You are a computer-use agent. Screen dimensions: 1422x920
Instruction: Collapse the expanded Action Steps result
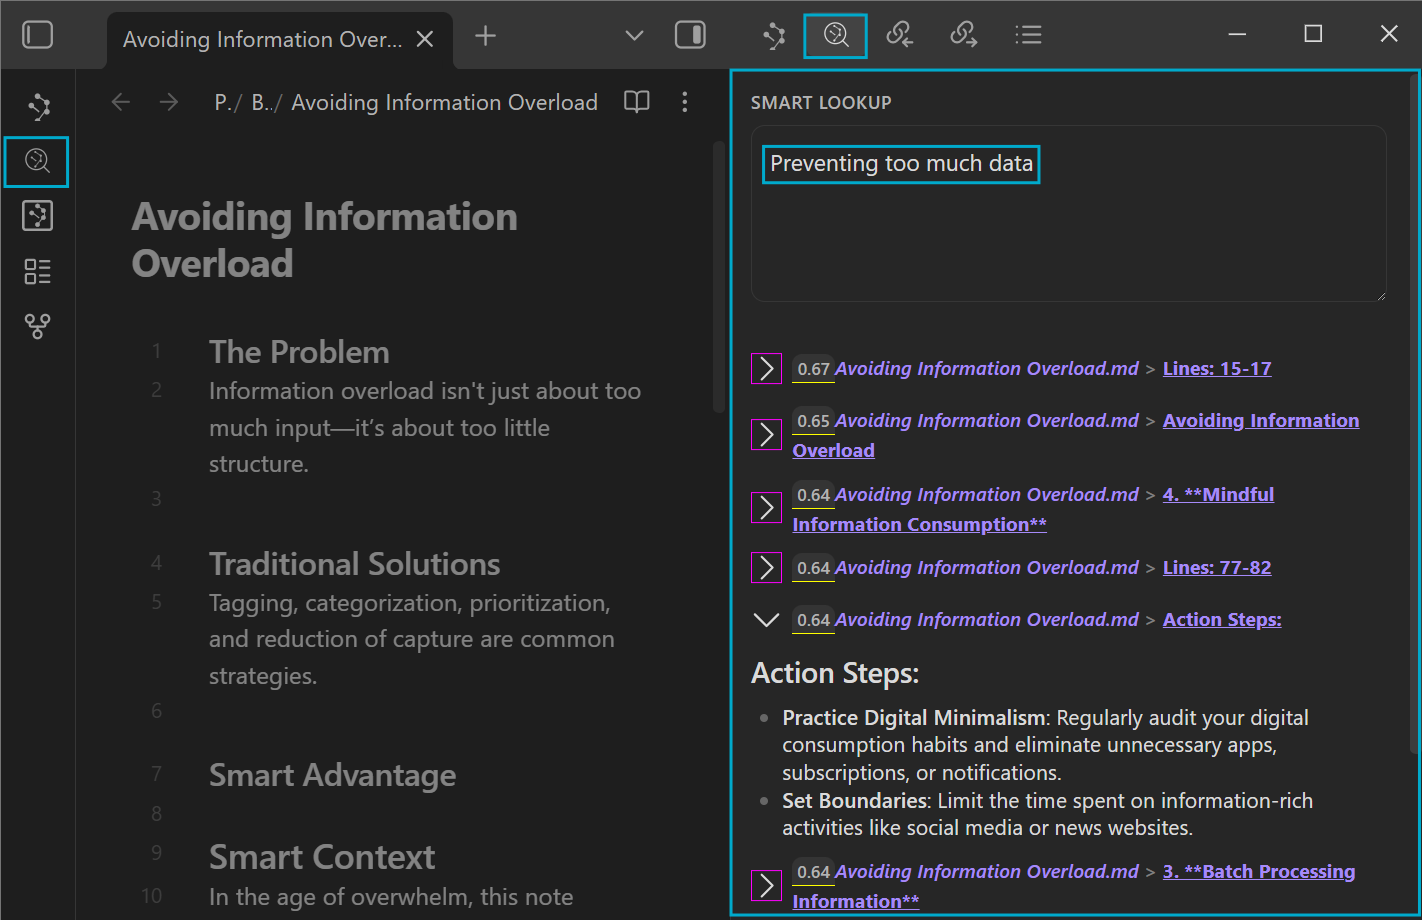point(766,620)
